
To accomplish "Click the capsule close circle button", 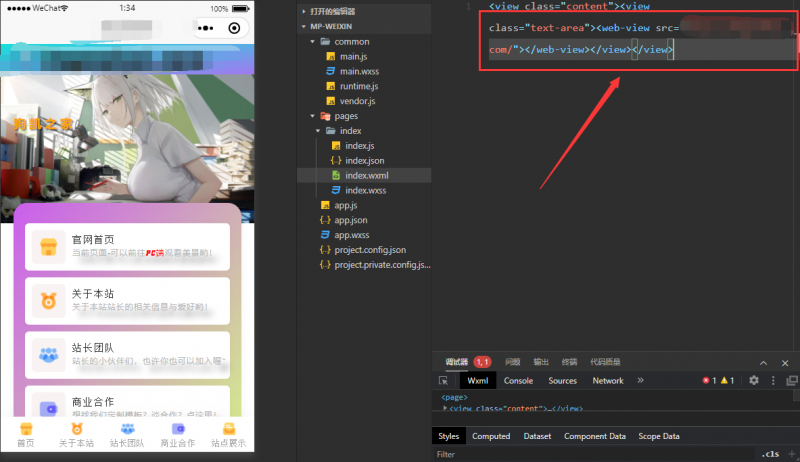I will 235,29.
